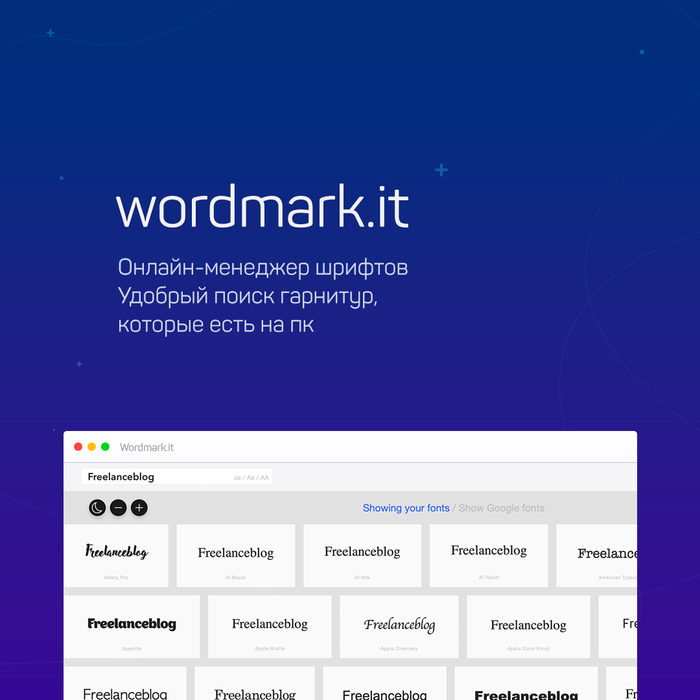Click the green maximize window button
This screenshot has width=700, height=700.
[105, 447]
